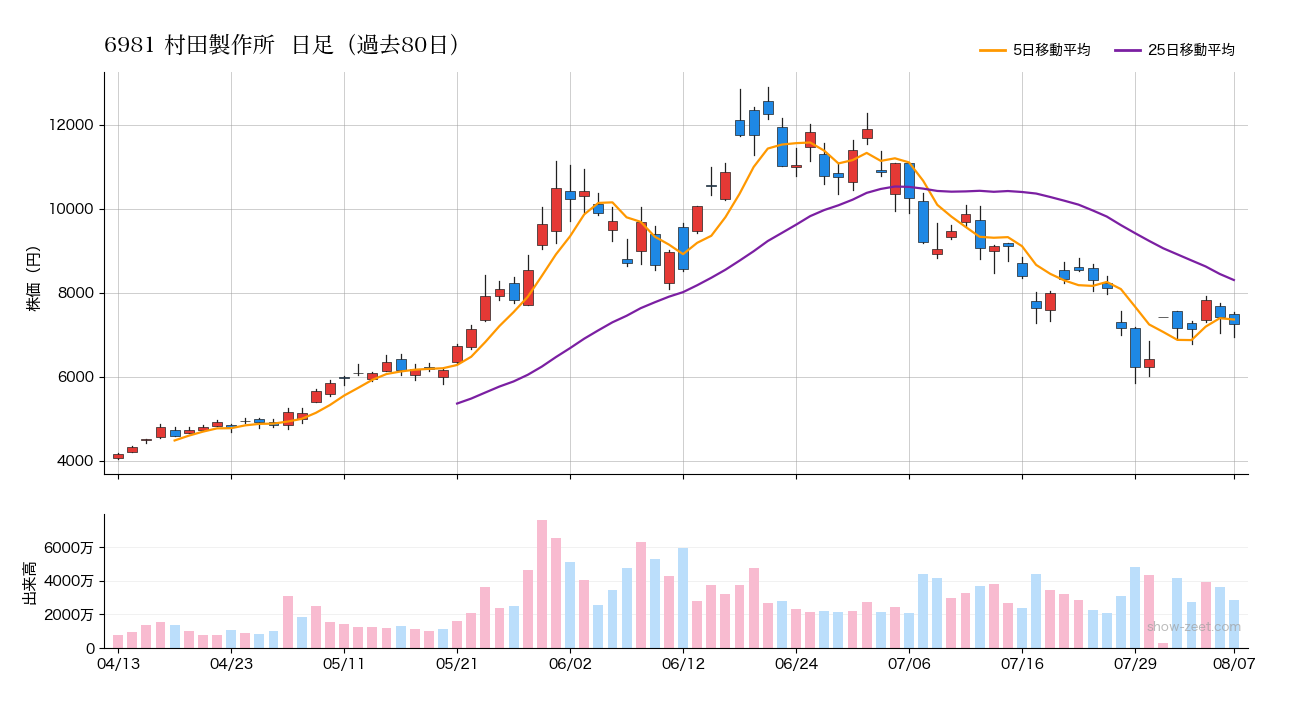
Task: Select the 06/24 date label
Action: coord(796,662)
